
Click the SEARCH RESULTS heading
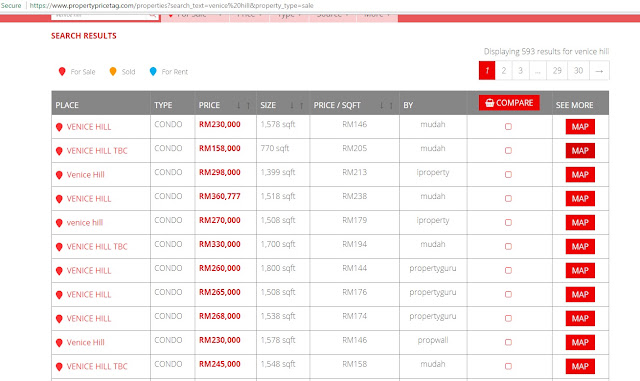(x=84, y=36)
